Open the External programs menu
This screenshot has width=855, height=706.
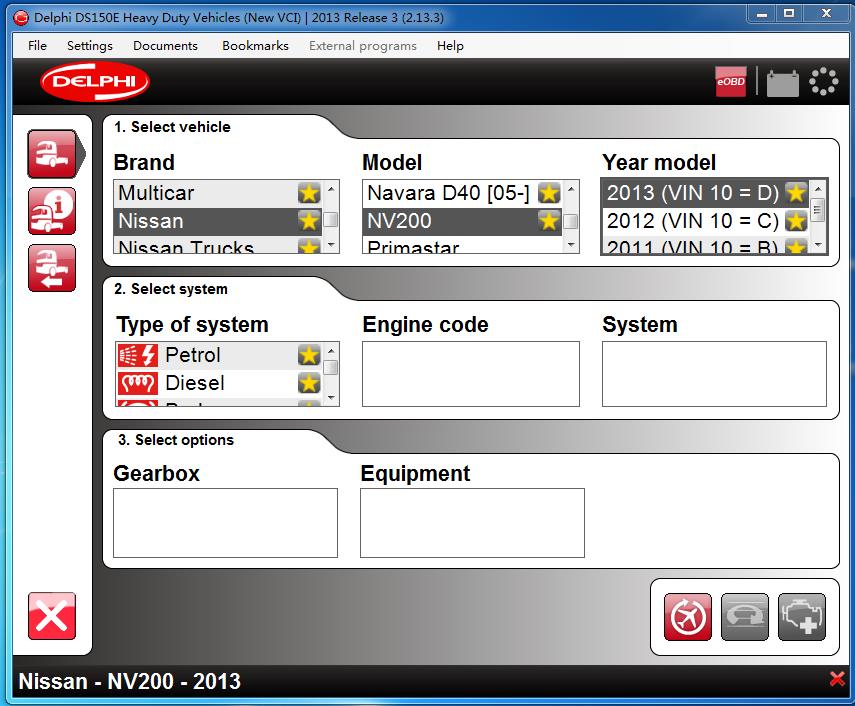pyautogui.click(x=363, y=46)
